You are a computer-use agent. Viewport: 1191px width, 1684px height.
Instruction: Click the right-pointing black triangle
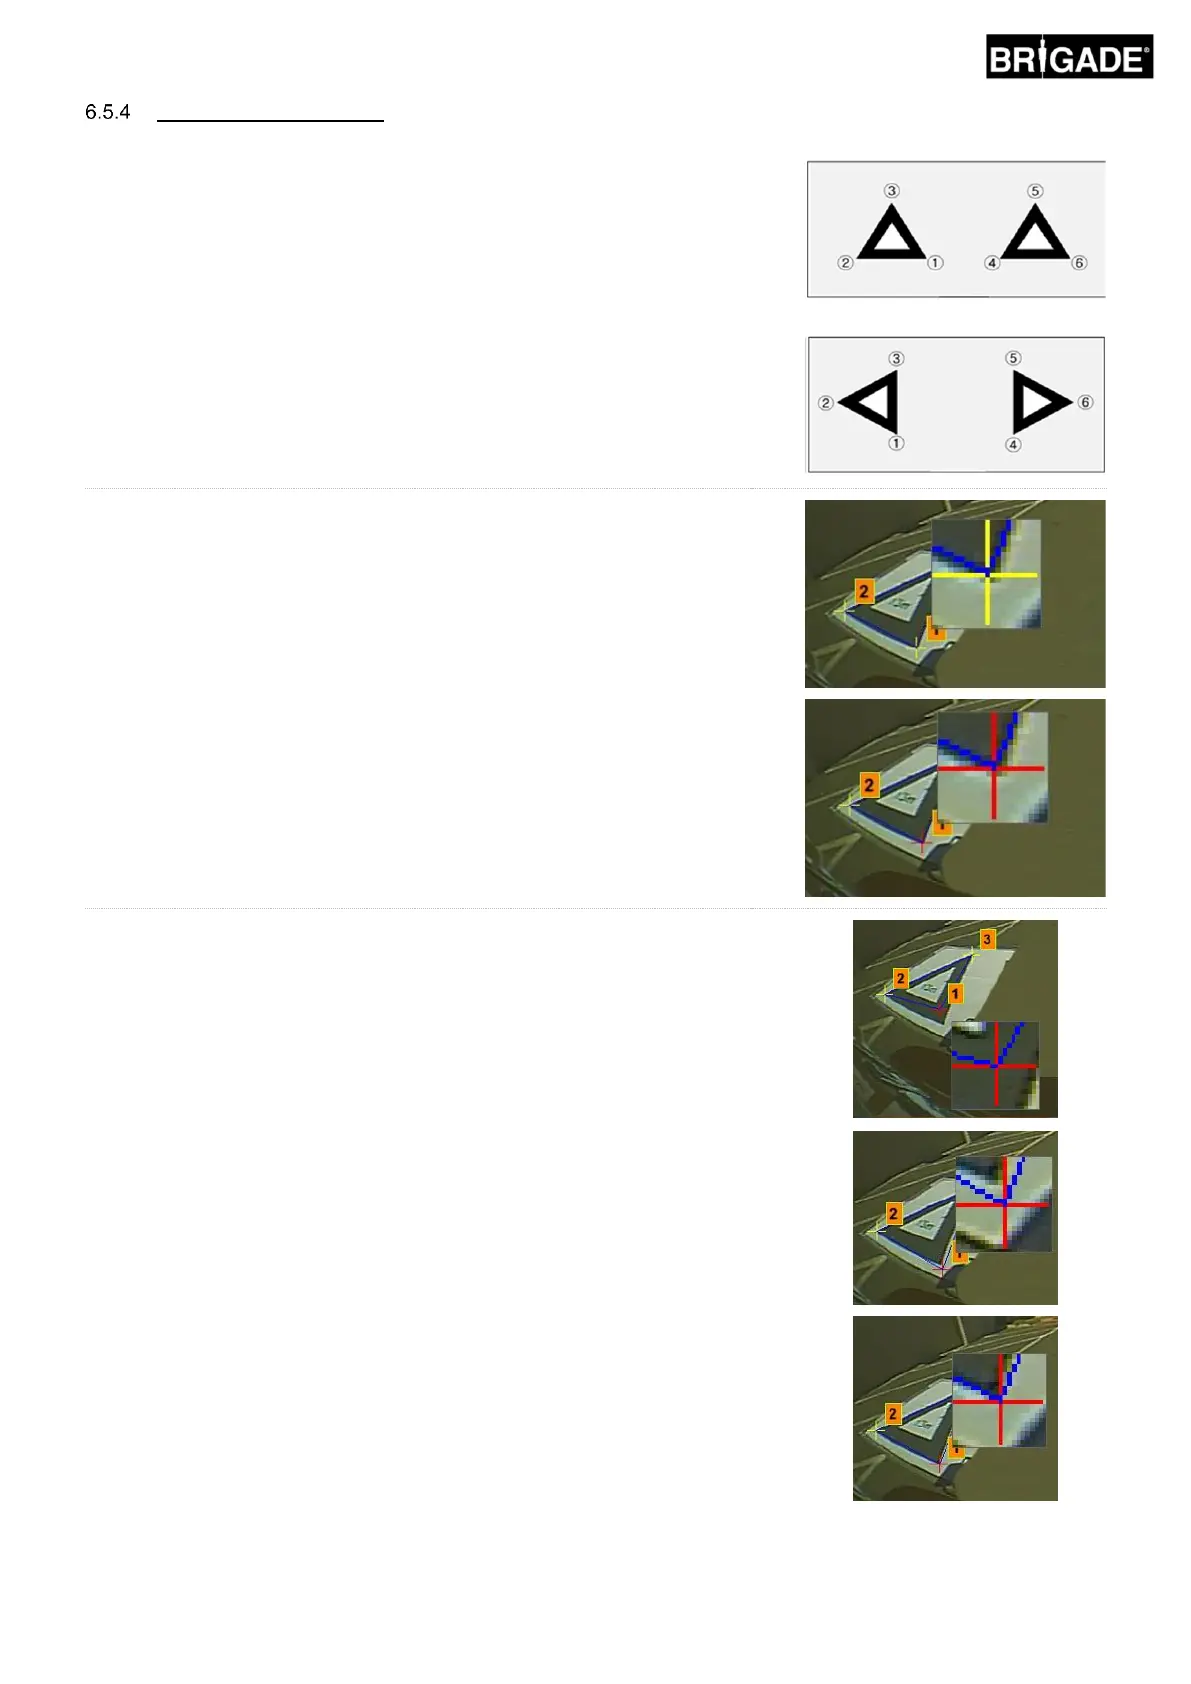pyautogui.click(x=1042, y=402)
